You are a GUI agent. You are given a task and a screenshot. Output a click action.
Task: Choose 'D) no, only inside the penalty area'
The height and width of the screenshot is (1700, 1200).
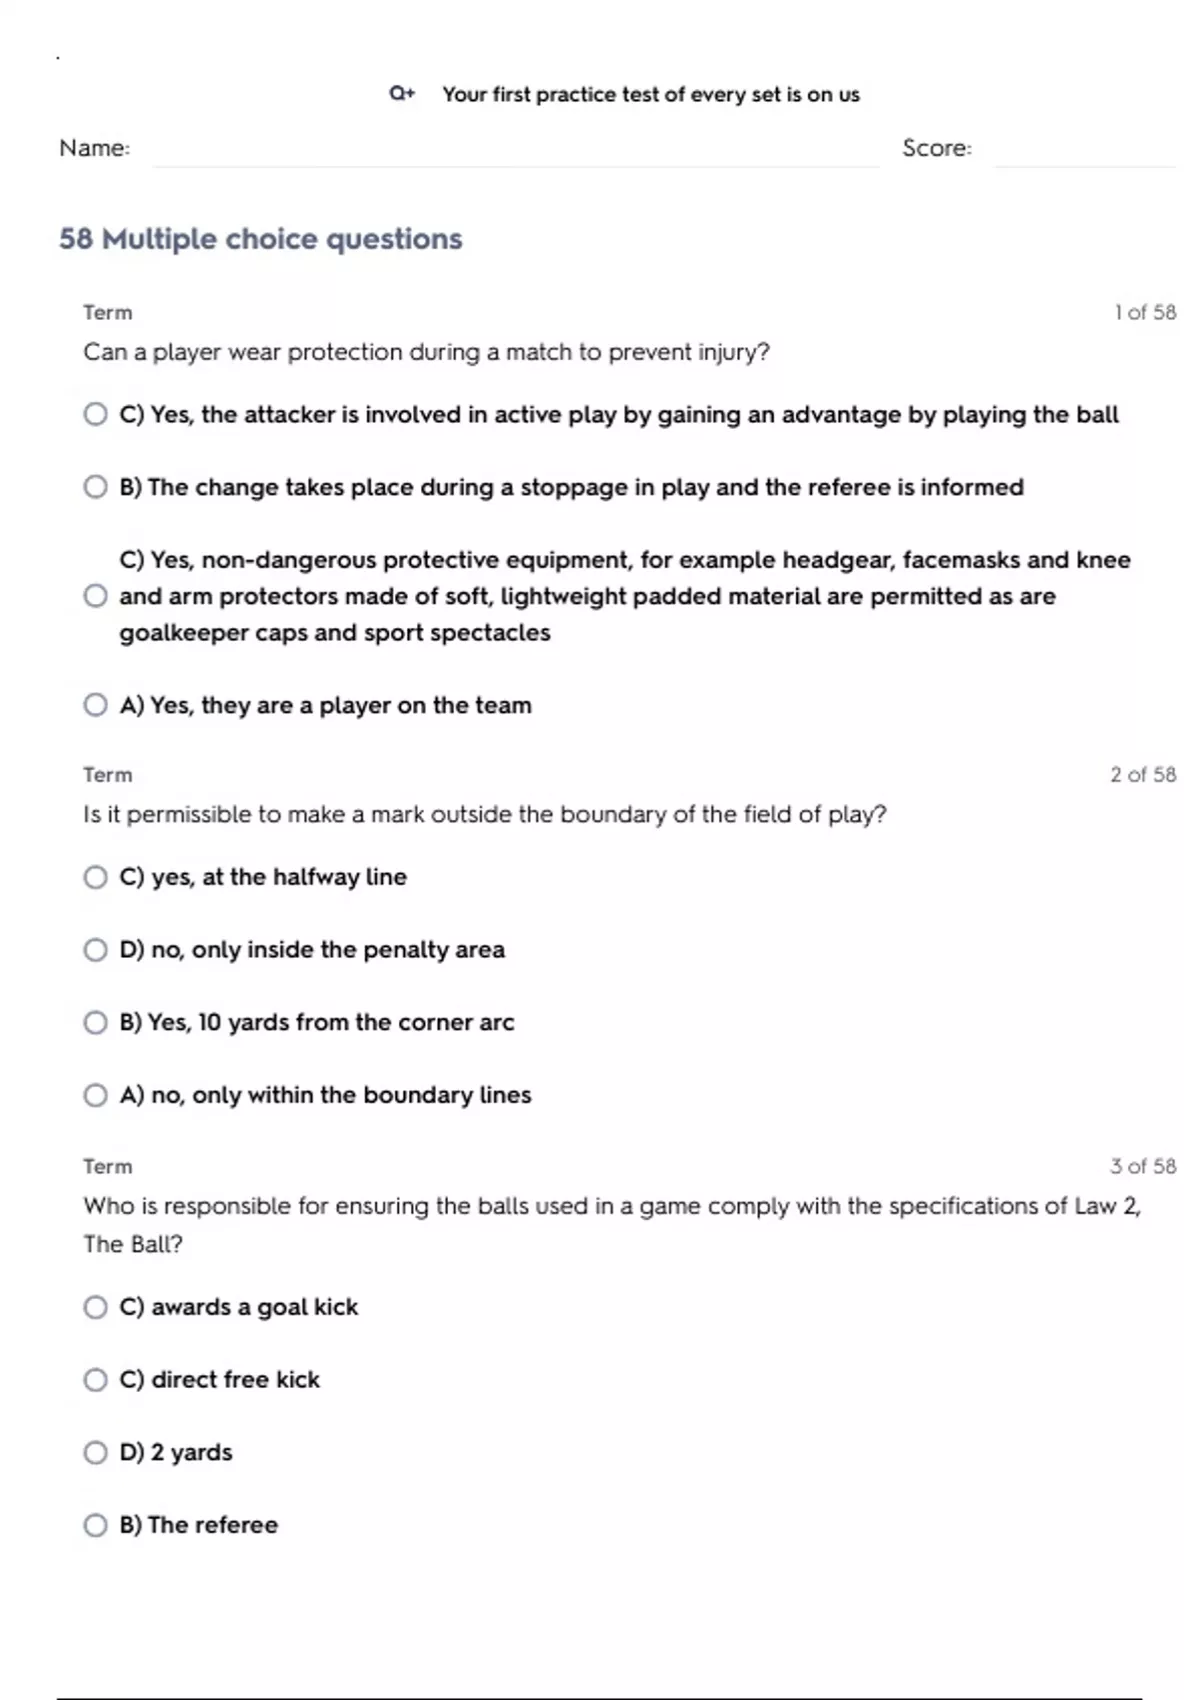click(95, 949)
